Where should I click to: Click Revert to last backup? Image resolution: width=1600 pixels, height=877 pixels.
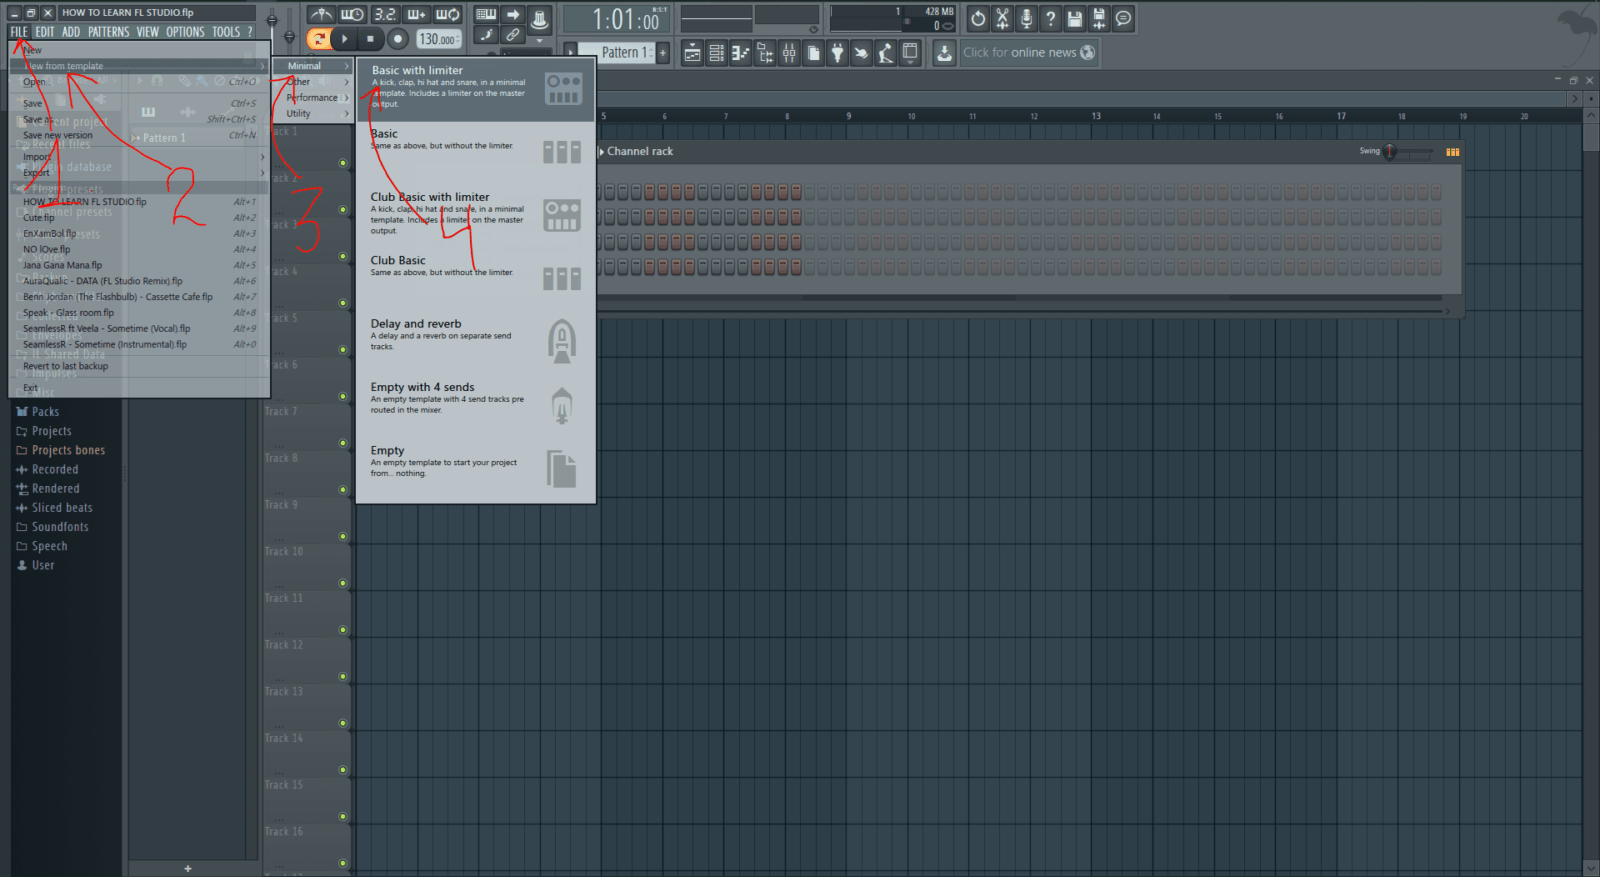coord(140,366)
